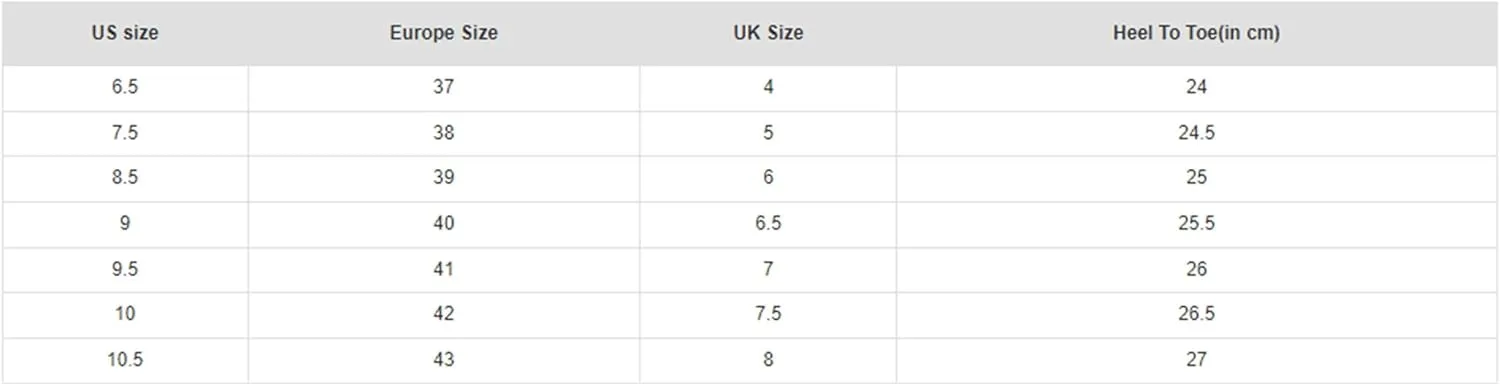Viewport: 1500px width, 384px height.
Task: Click Europe size 43 cell
Action: click(444, 360)
